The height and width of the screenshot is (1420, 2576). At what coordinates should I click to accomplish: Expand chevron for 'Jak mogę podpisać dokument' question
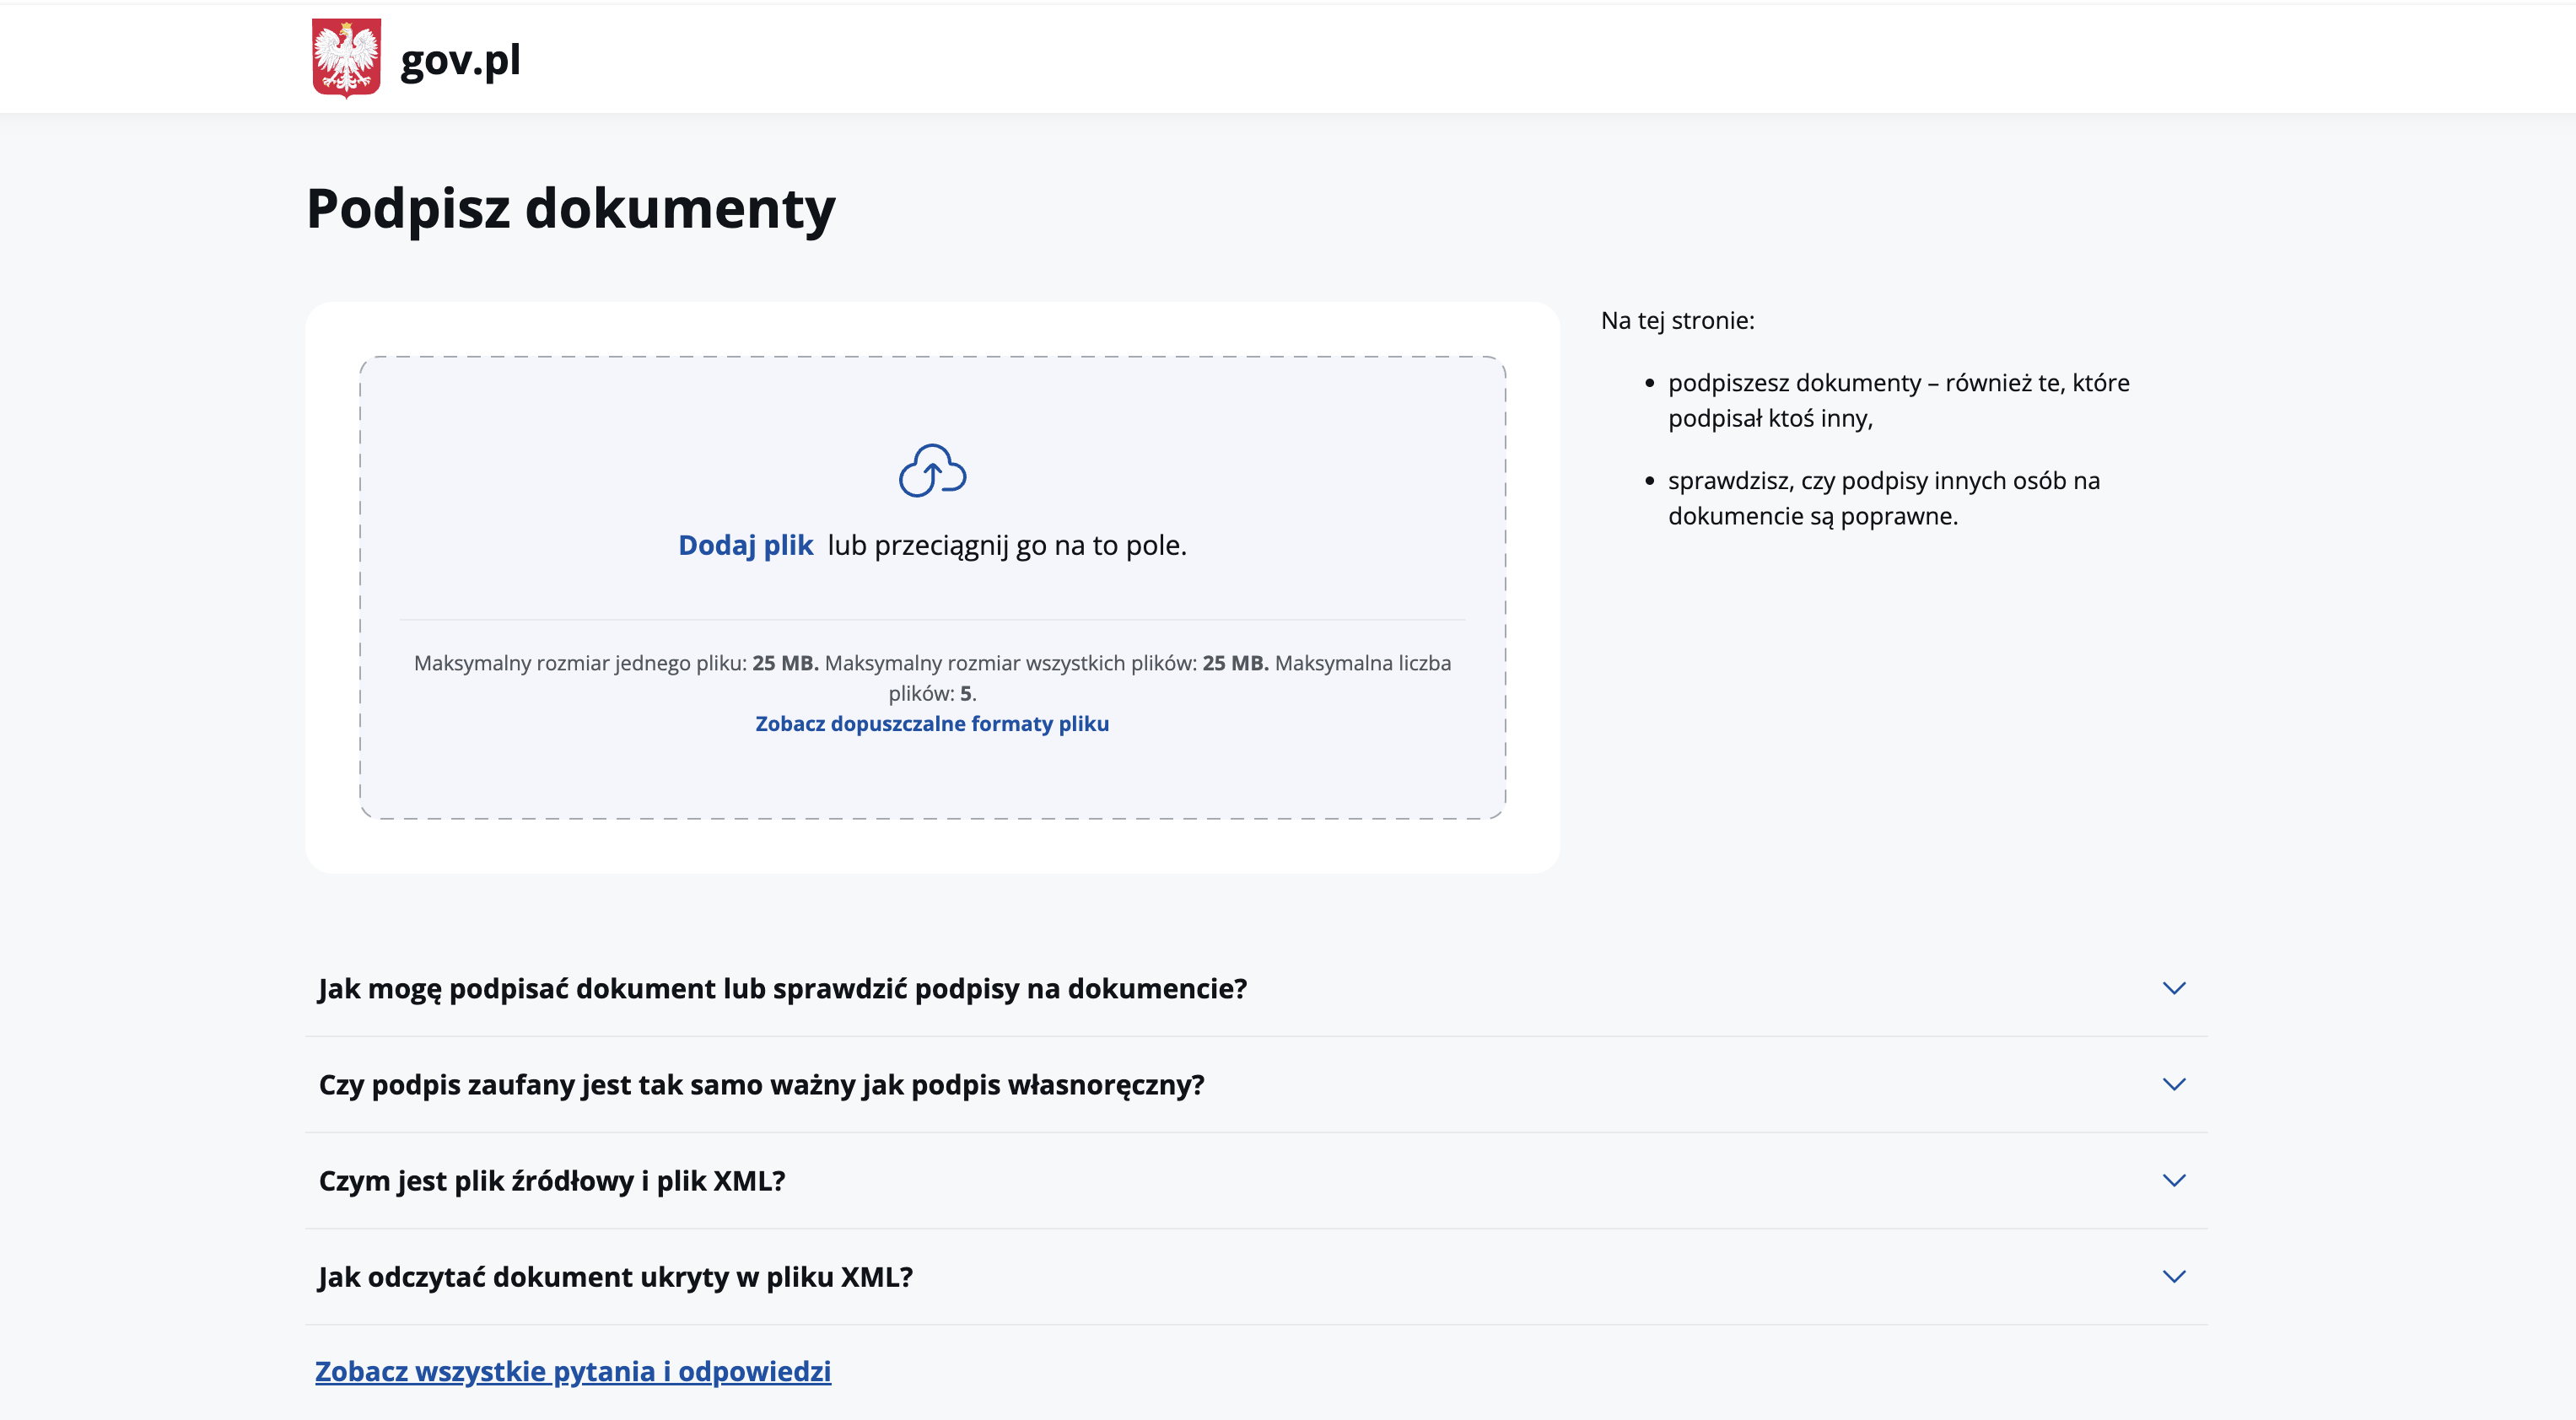[x=2173, y=988]
